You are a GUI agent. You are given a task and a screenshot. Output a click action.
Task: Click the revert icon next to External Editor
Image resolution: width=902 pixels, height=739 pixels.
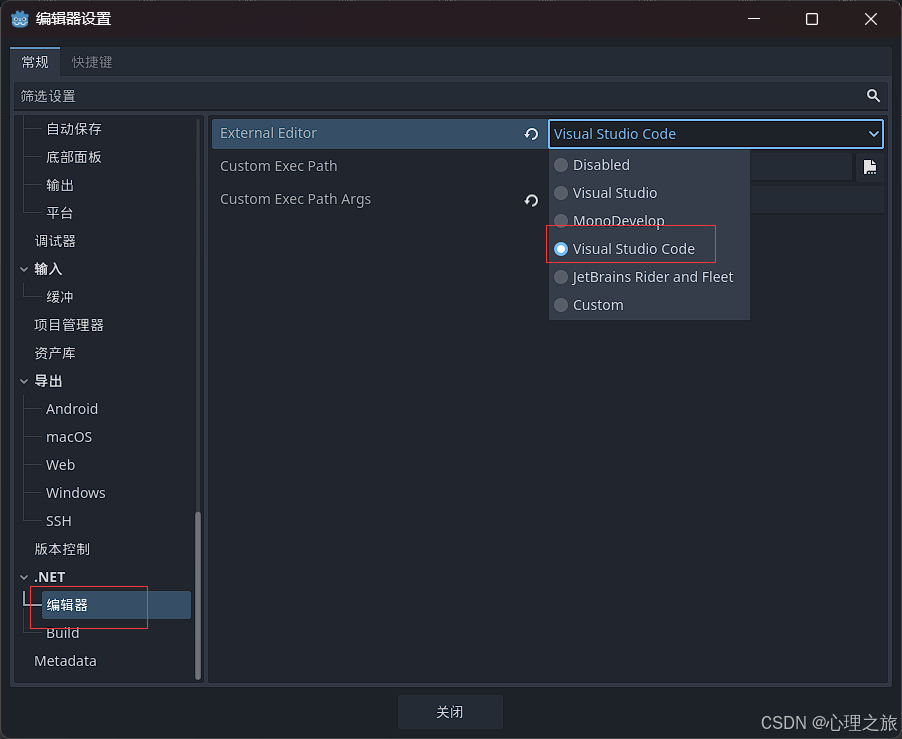pos(529,132)
